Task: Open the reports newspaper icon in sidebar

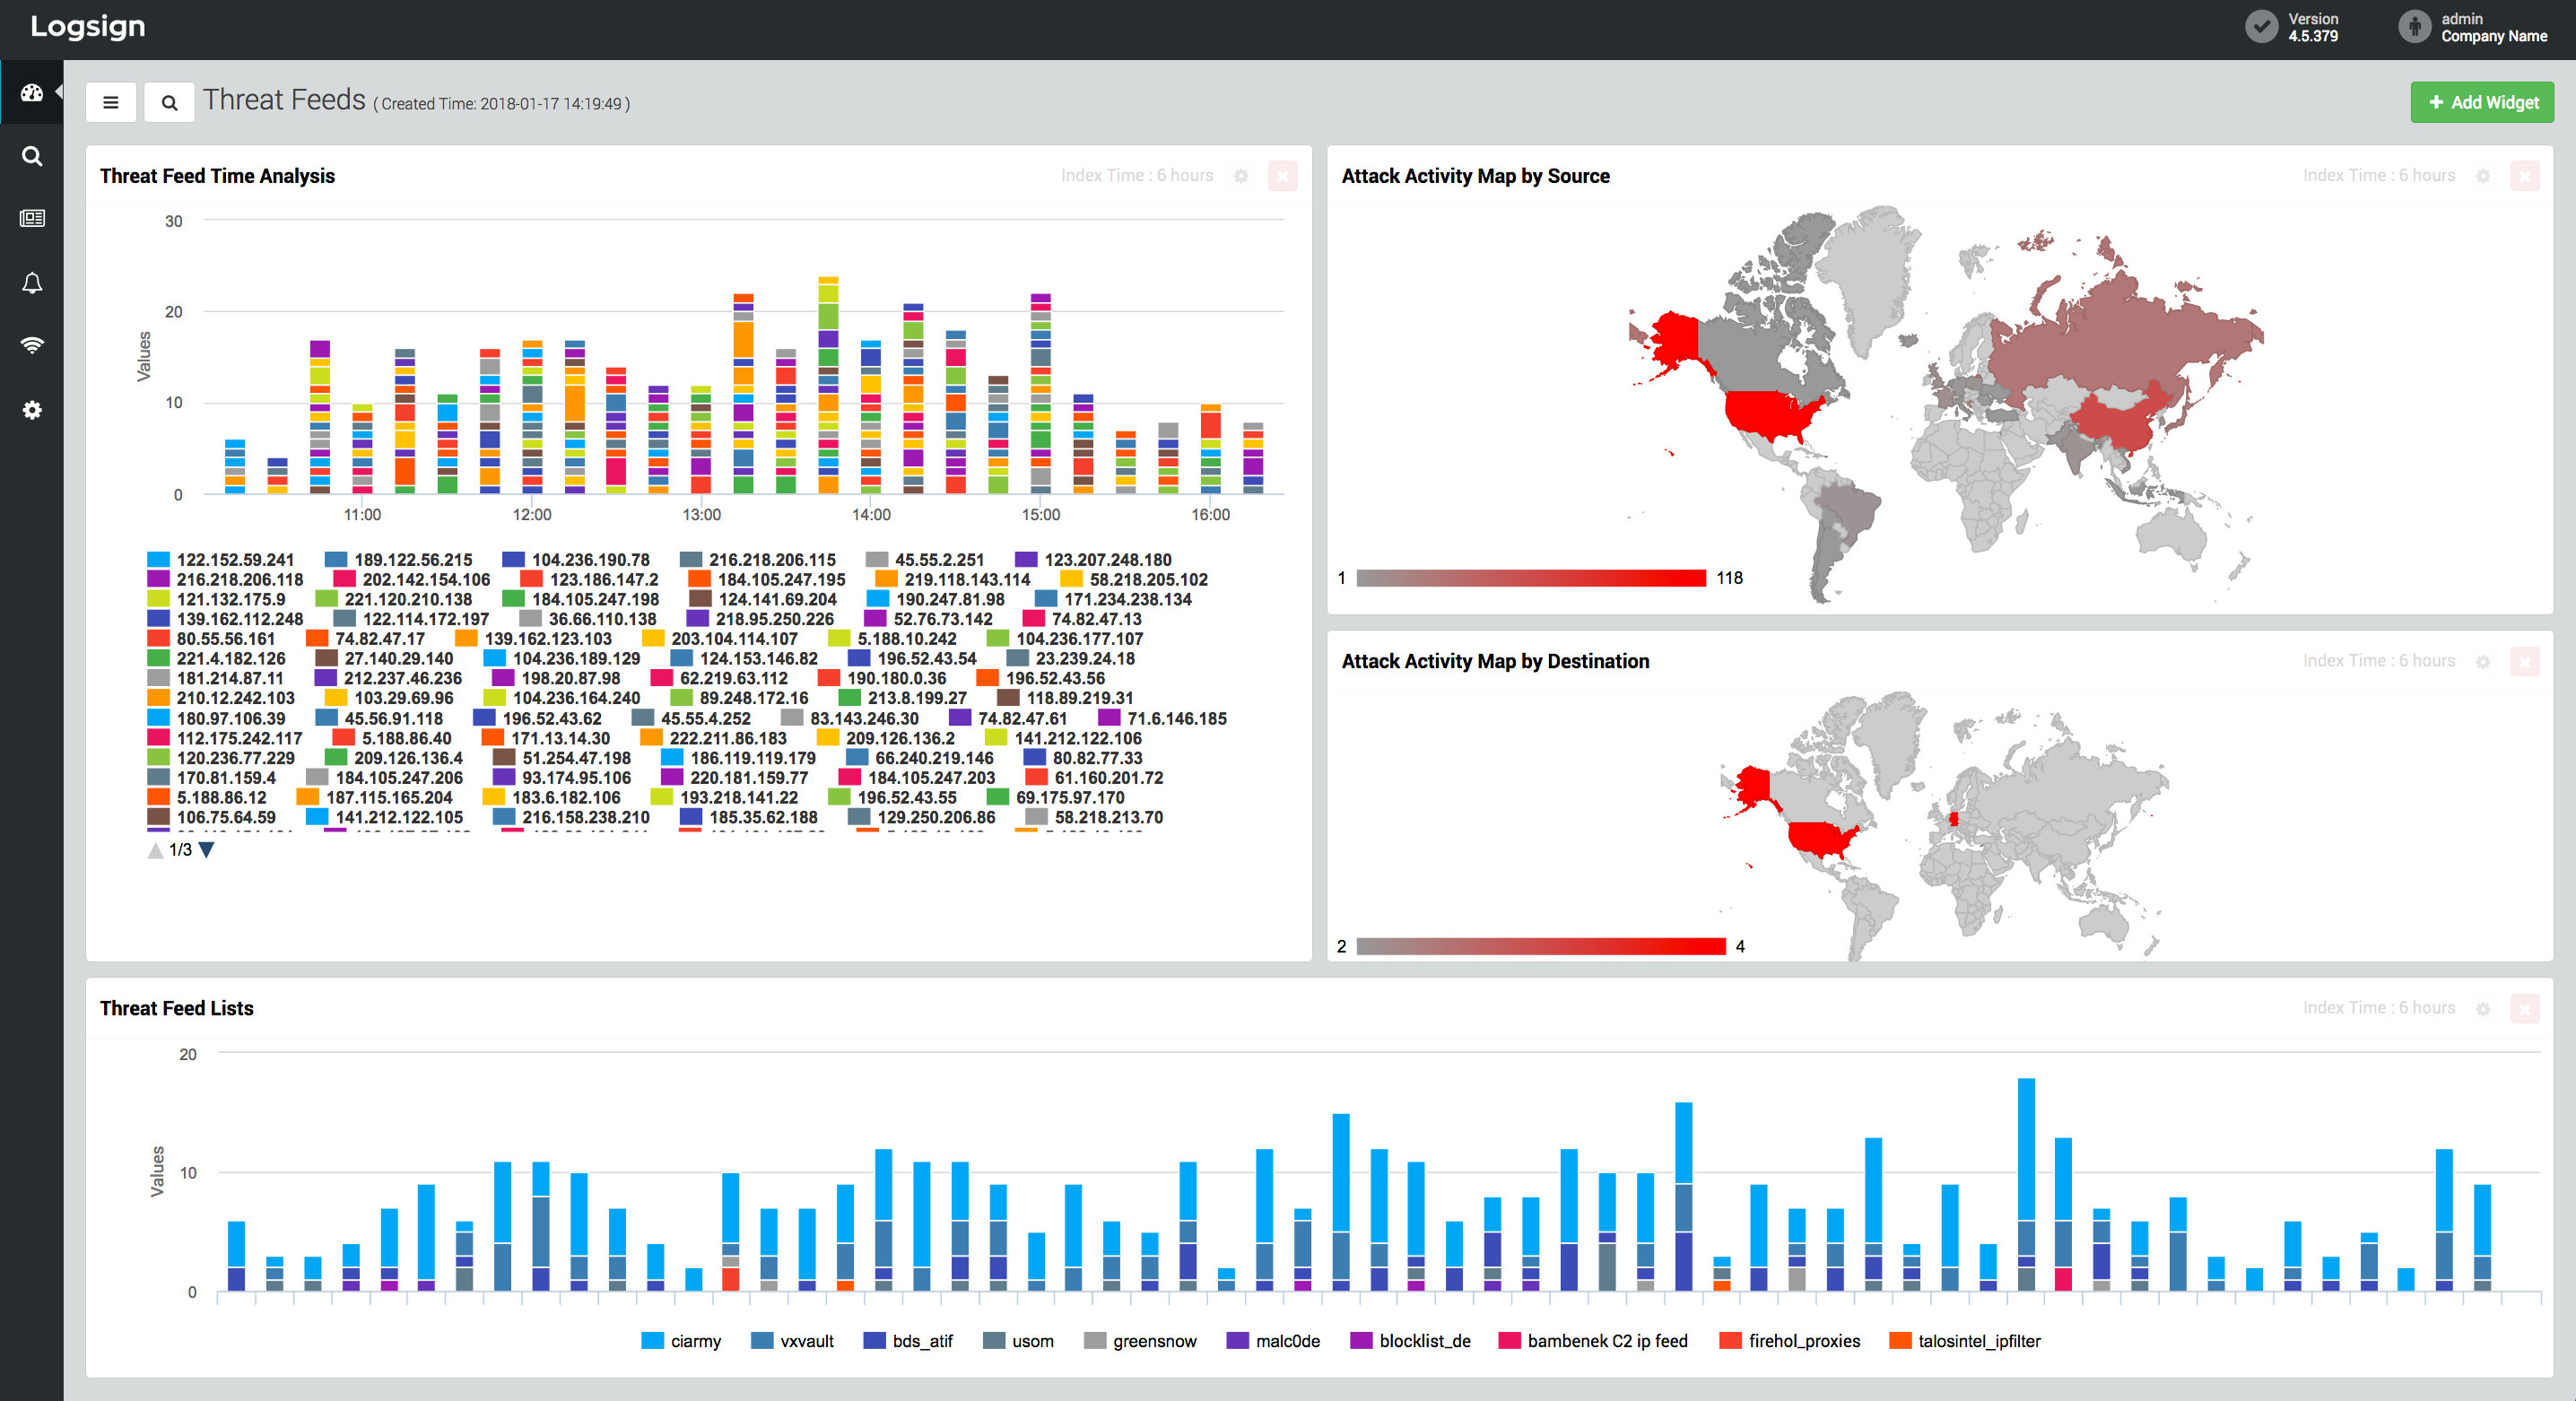Action: [32, 218]
